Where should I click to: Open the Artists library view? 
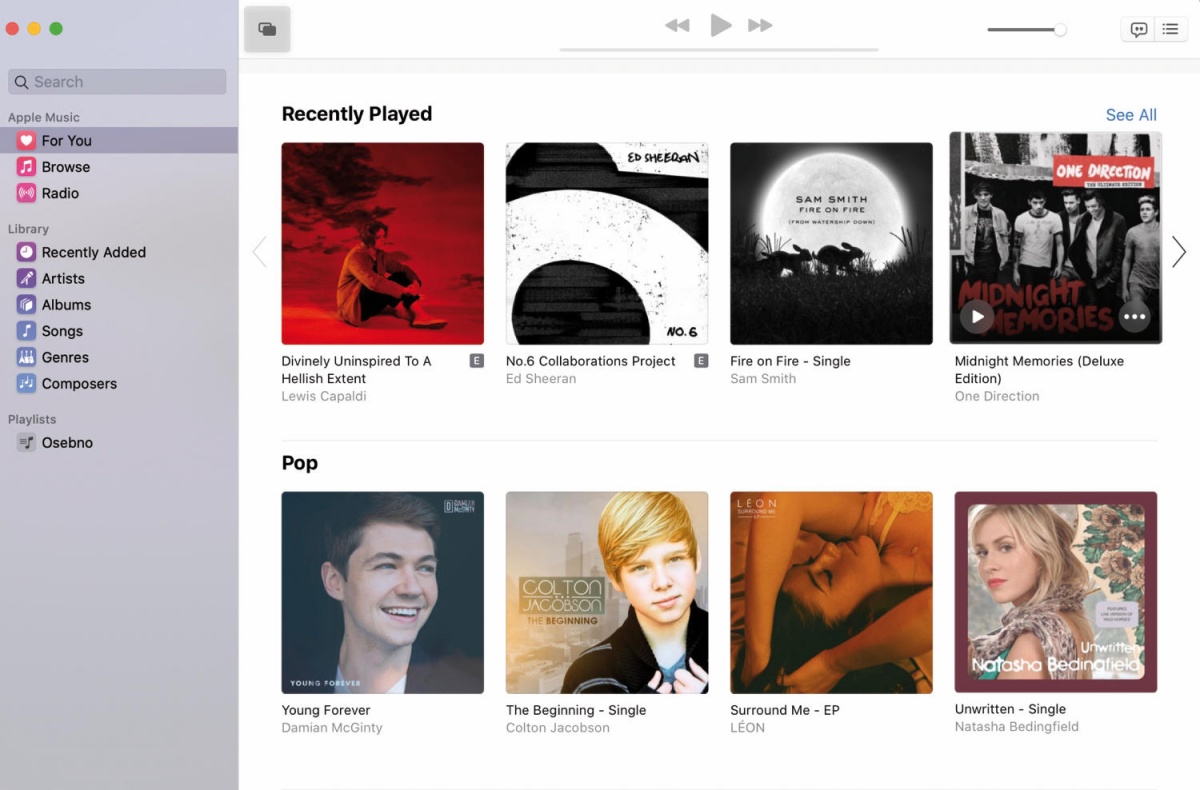(x=119, y=278)
